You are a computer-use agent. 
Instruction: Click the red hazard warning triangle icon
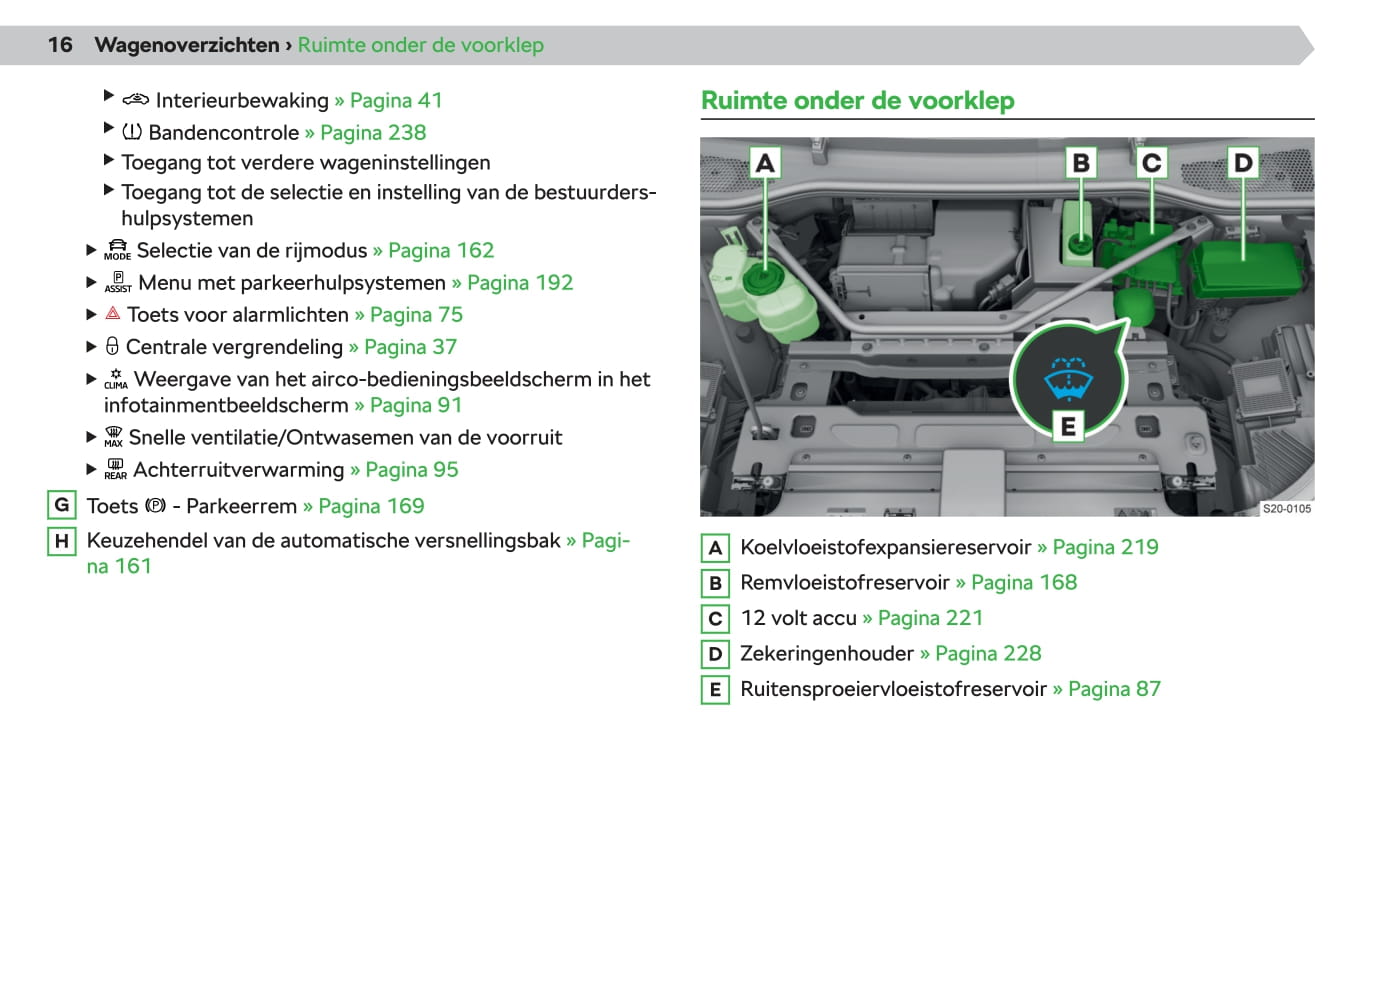pos(113,314)
